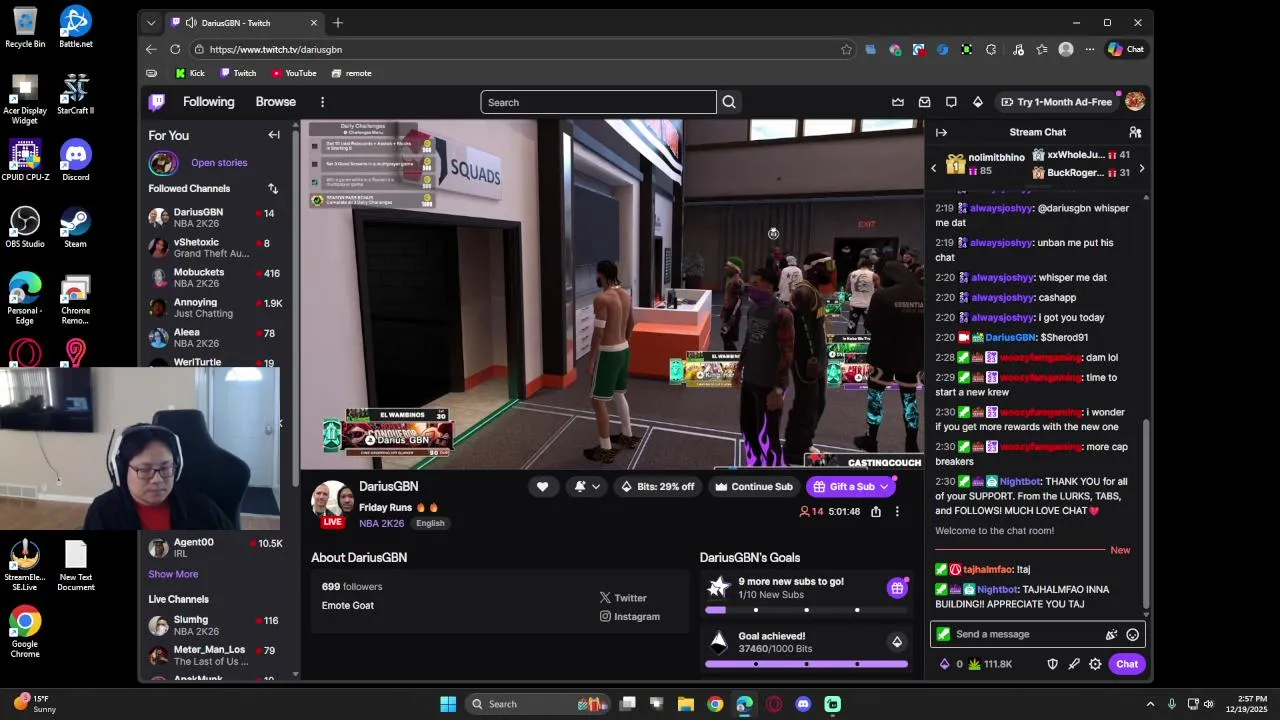Open gift icon on sub goal

(x=897, y=588)
